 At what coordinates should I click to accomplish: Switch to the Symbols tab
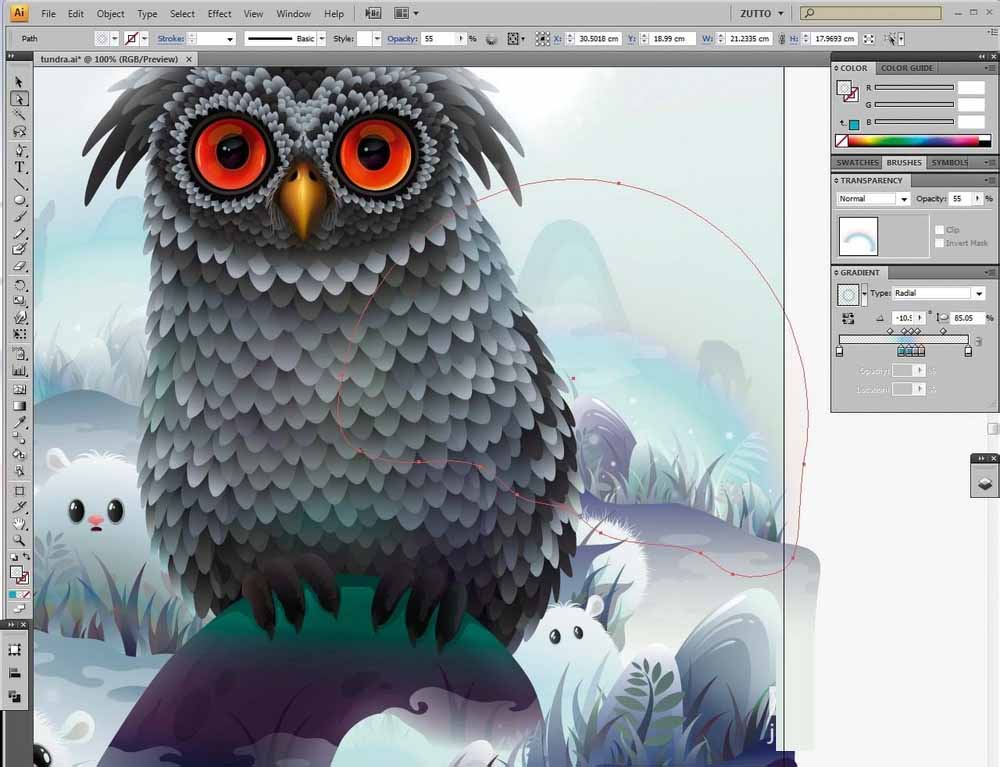coord(949,163)
